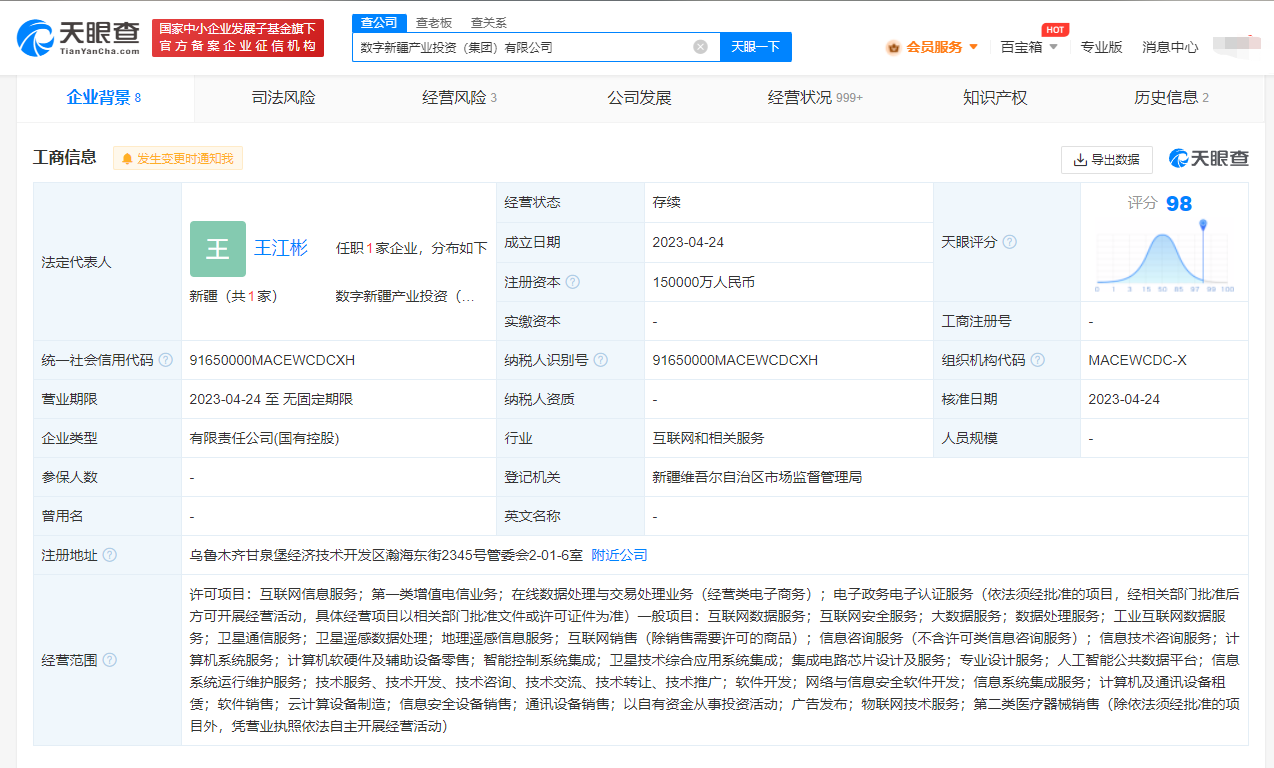The image size is (1274, 768).
Task: Open 数字新疆产业投资 company link under 王江彬
Action: click(405, 296)
